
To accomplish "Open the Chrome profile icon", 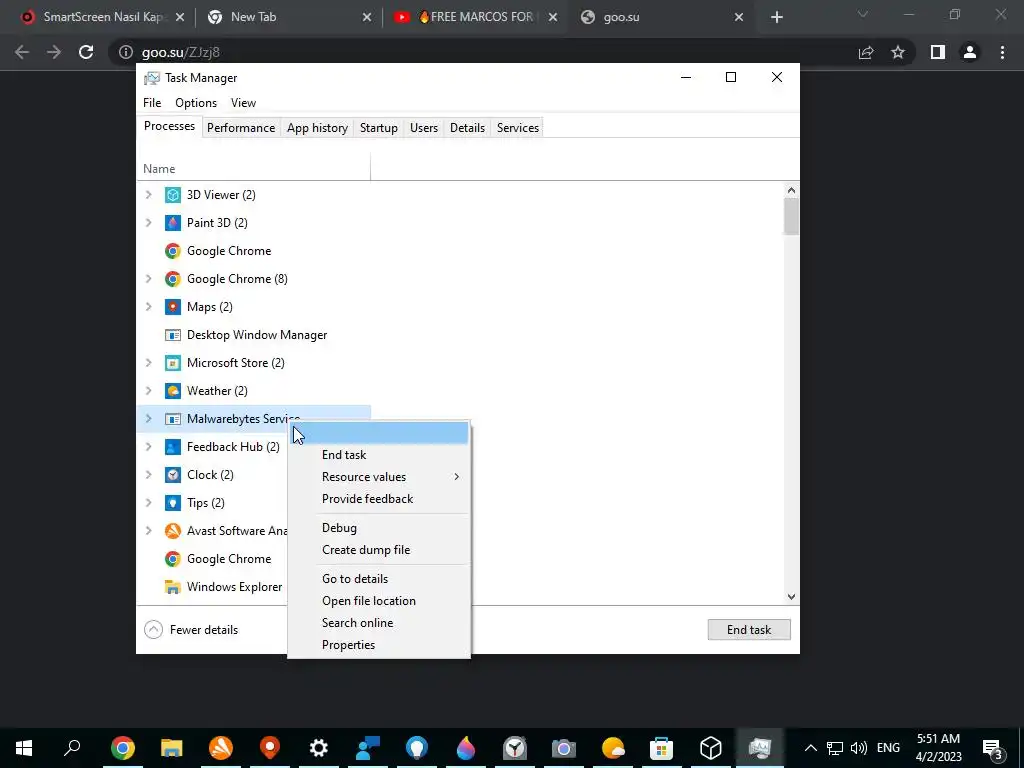I will point(970,52).
